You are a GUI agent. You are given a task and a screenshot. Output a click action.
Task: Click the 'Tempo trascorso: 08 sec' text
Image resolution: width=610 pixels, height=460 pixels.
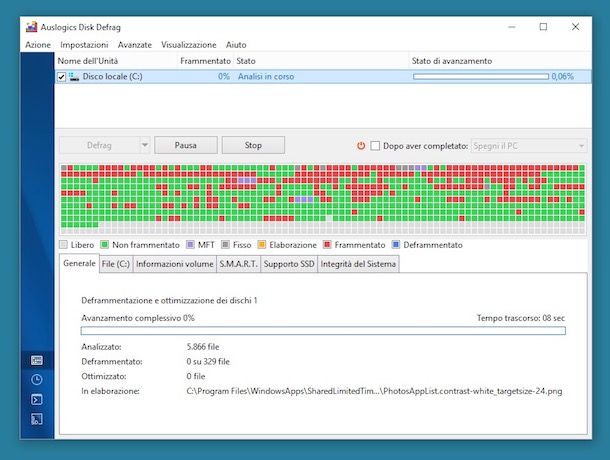(x=521, y=318)
